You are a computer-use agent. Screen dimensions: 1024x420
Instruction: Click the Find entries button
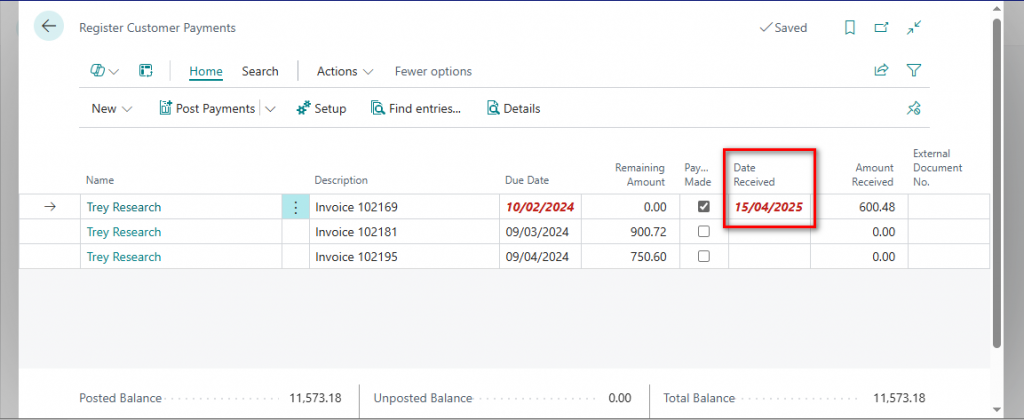(416, 109)
